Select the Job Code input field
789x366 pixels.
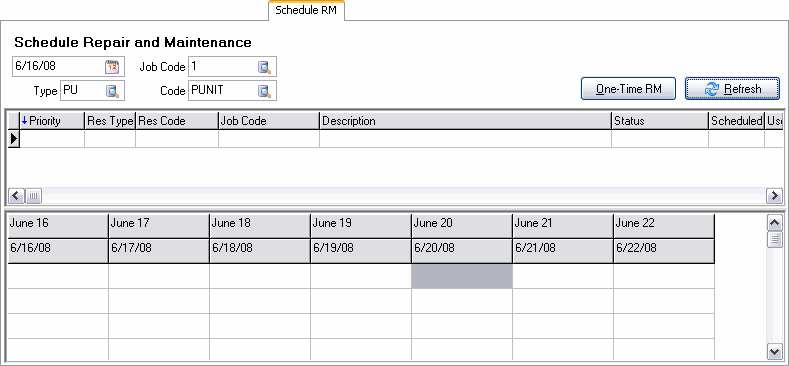223,66
